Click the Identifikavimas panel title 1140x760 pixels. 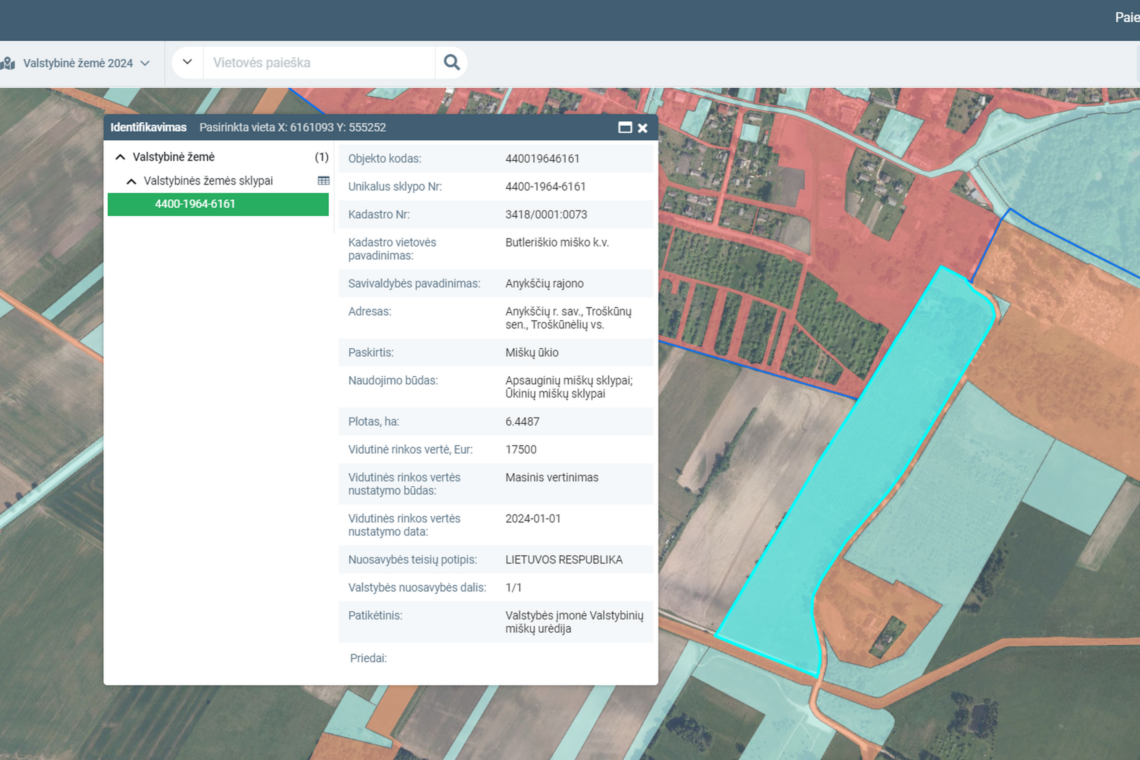point(148,128)
